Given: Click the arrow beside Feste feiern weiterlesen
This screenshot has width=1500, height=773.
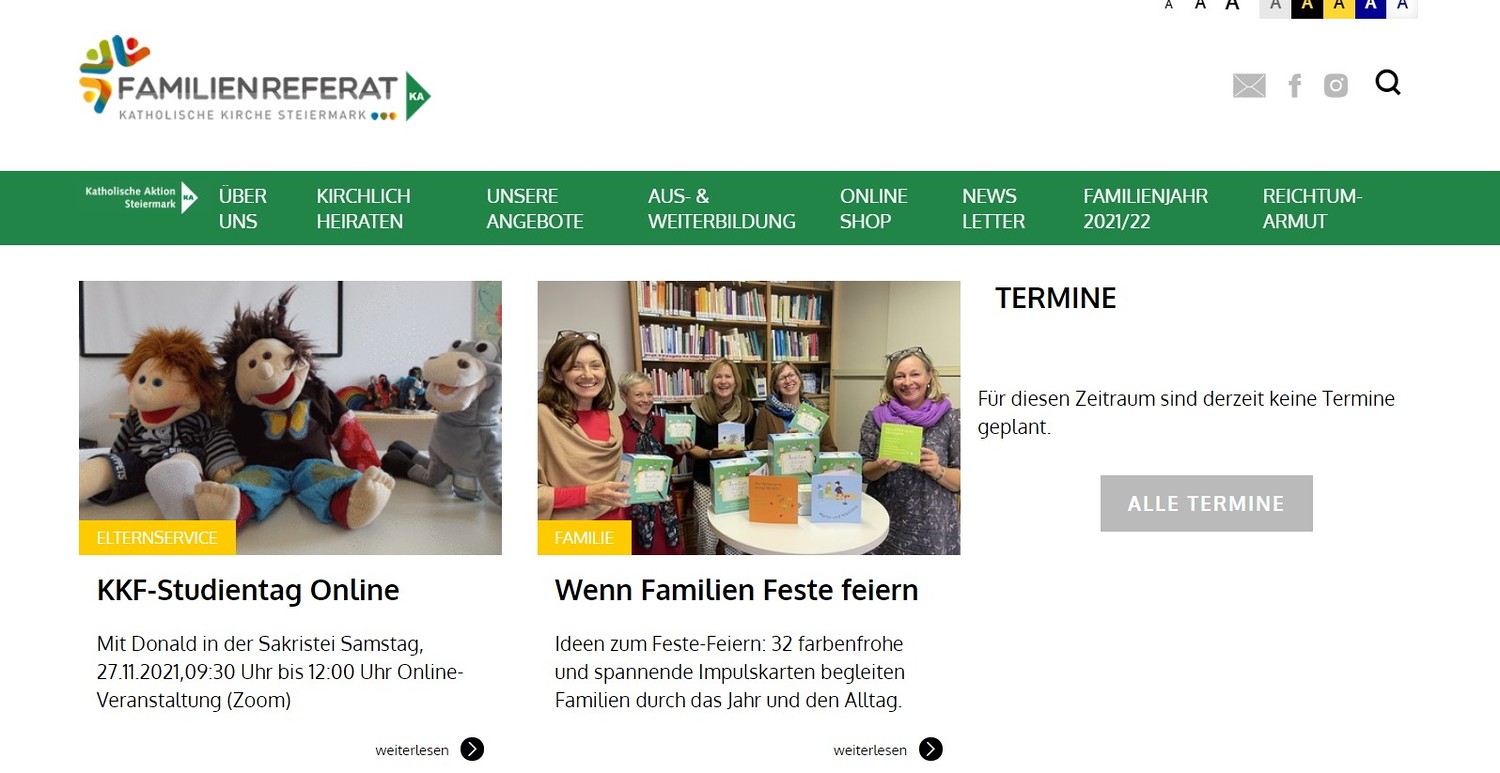Looking at the screenshot, I should pos(931,749).
